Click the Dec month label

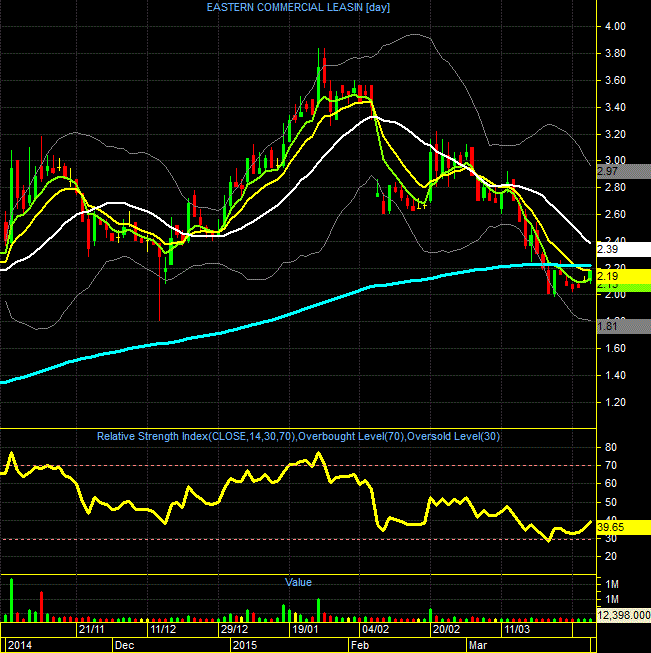(x=125, y=645)
